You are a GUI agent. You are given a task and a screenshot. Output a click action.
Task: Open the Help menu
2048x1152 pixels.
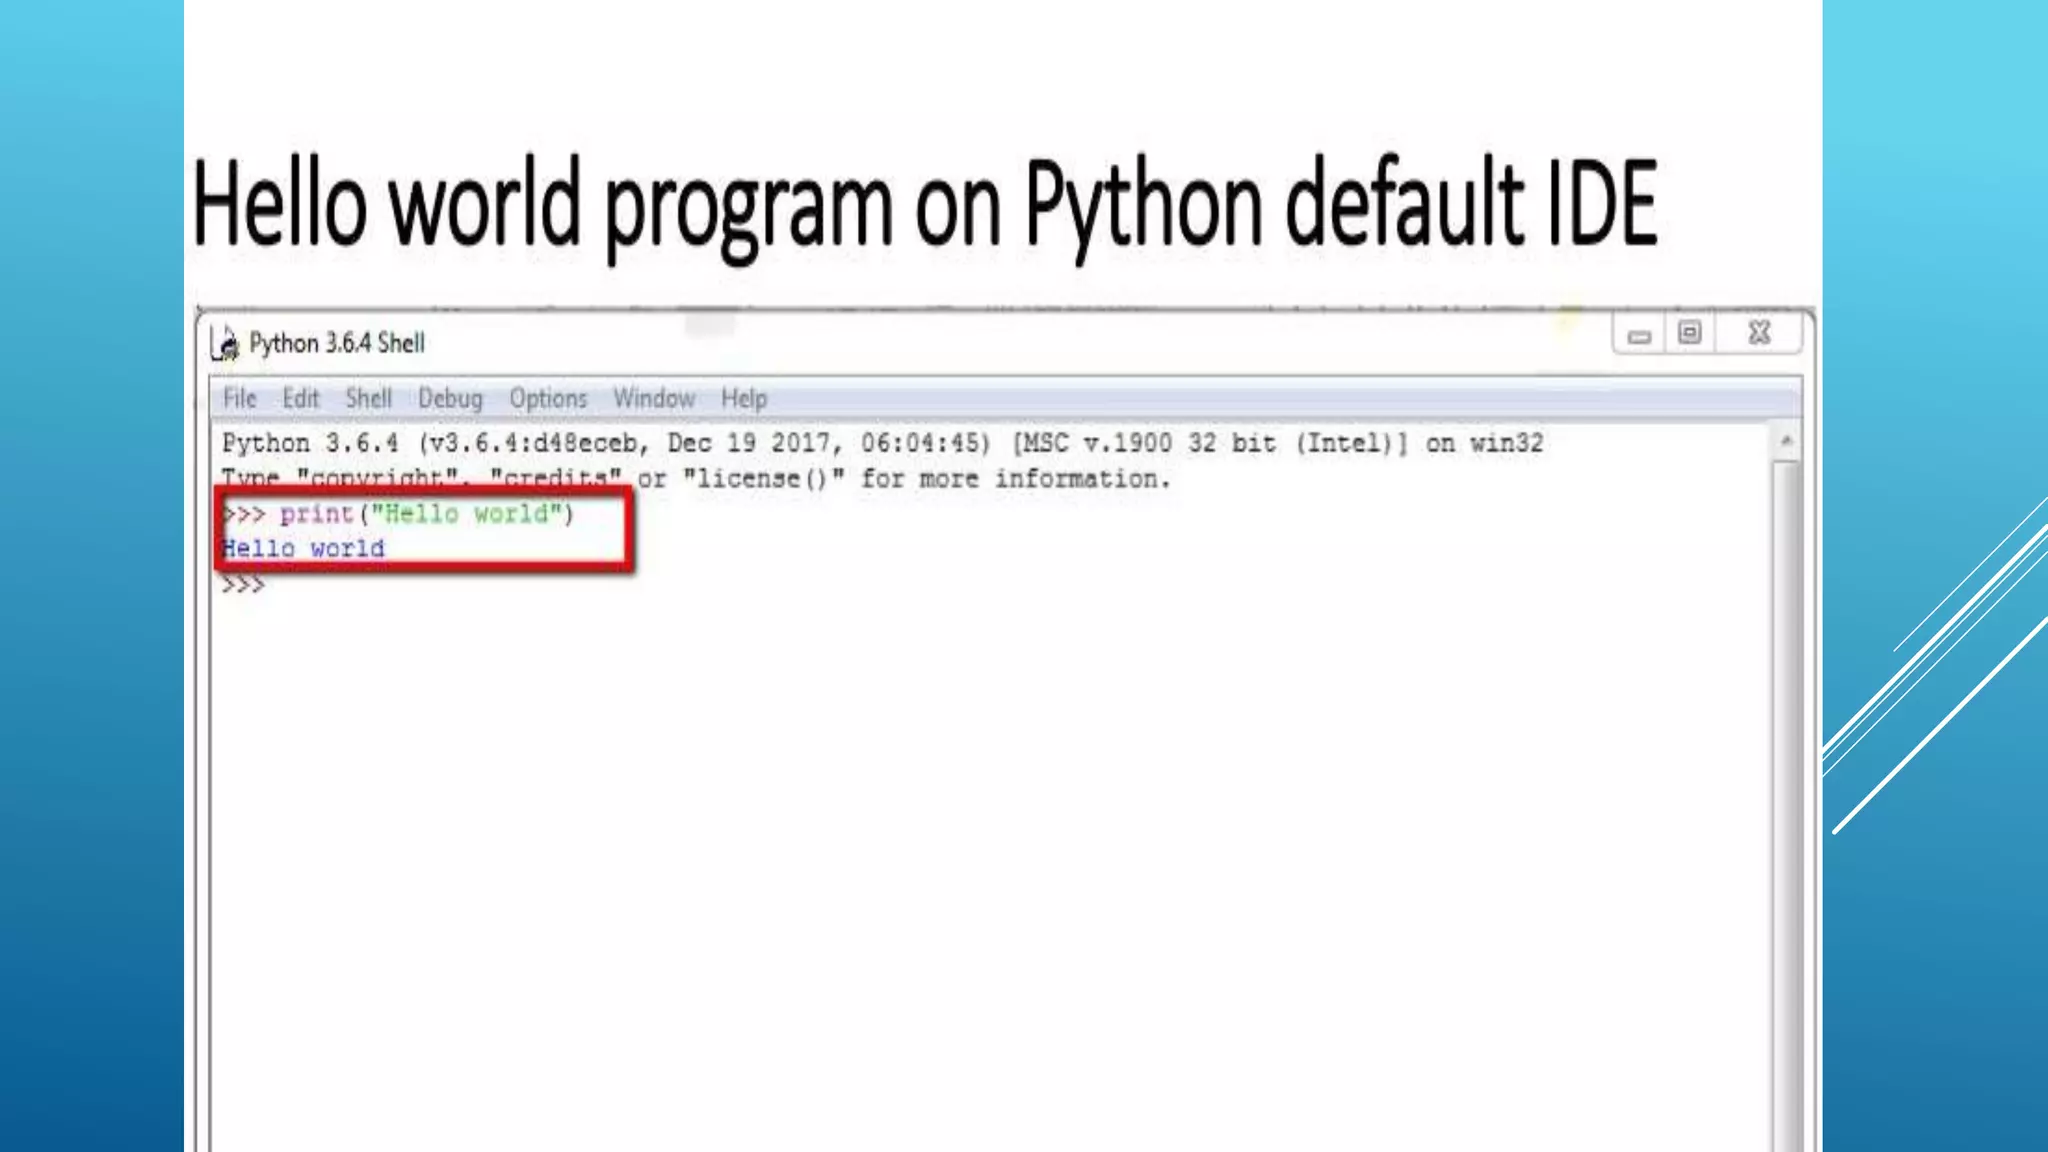(x=744, y=398)
